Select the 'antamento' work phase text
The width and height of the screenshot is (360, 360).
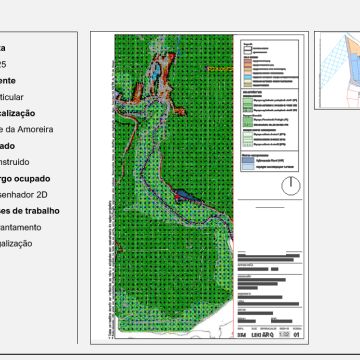[x=21, y=227]
